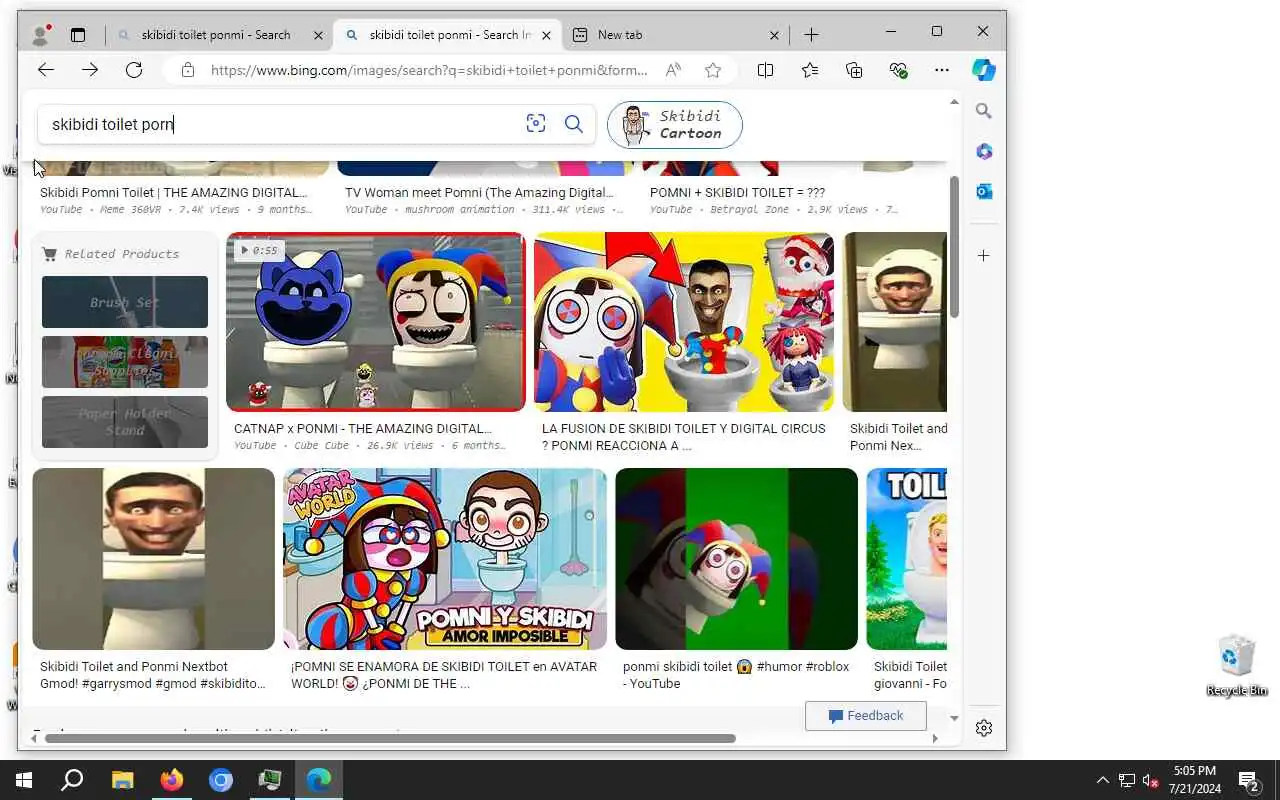The height and width of the screenshot is (800, 1280).
Task: Launch Firefox from taskbar
Action: point(172,780)
